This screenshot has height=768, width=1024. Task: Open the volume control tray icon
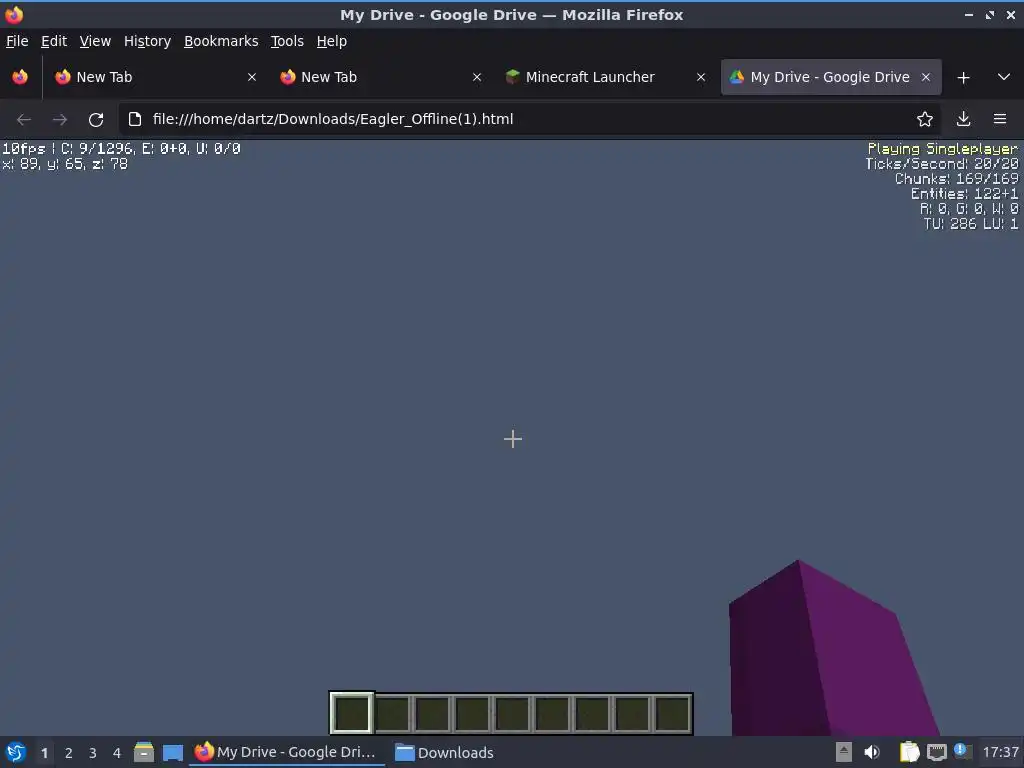tap(872, 752)
